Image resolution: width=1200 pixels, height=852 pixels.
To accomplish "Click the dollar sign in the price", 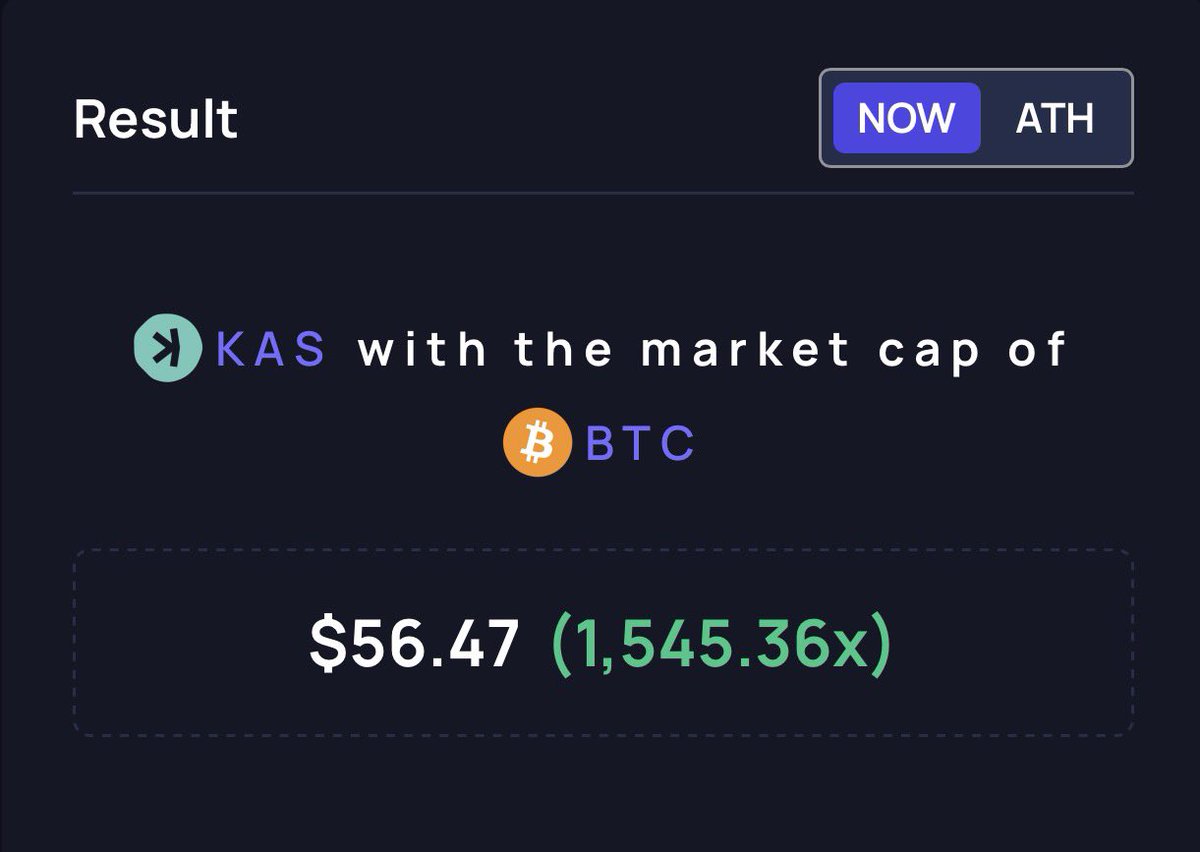I will [326, 643].
